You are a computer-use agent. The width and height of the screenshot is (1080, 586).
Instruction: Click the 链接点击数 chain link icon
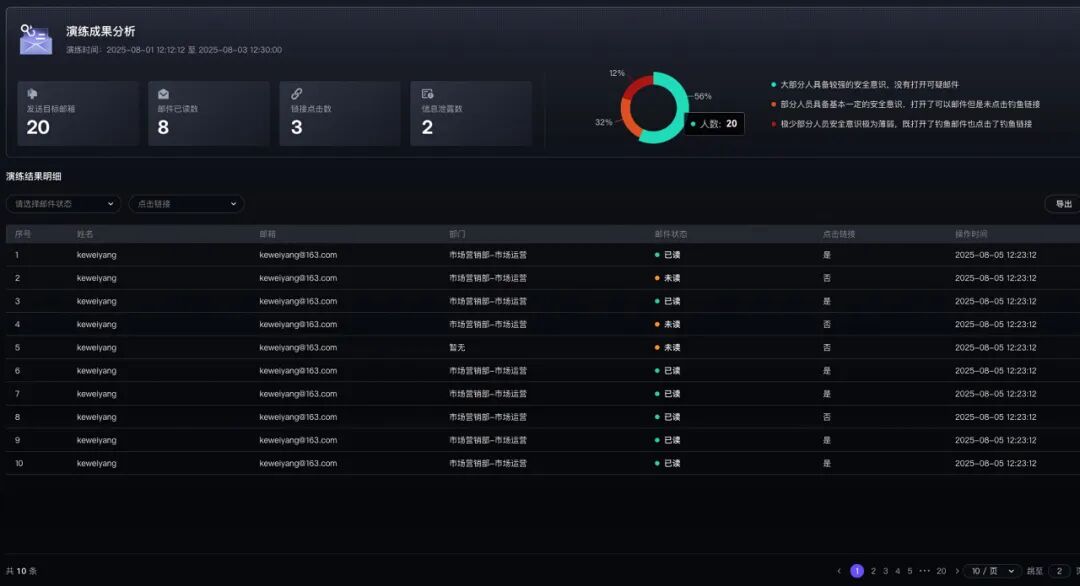tap(296, 94)
